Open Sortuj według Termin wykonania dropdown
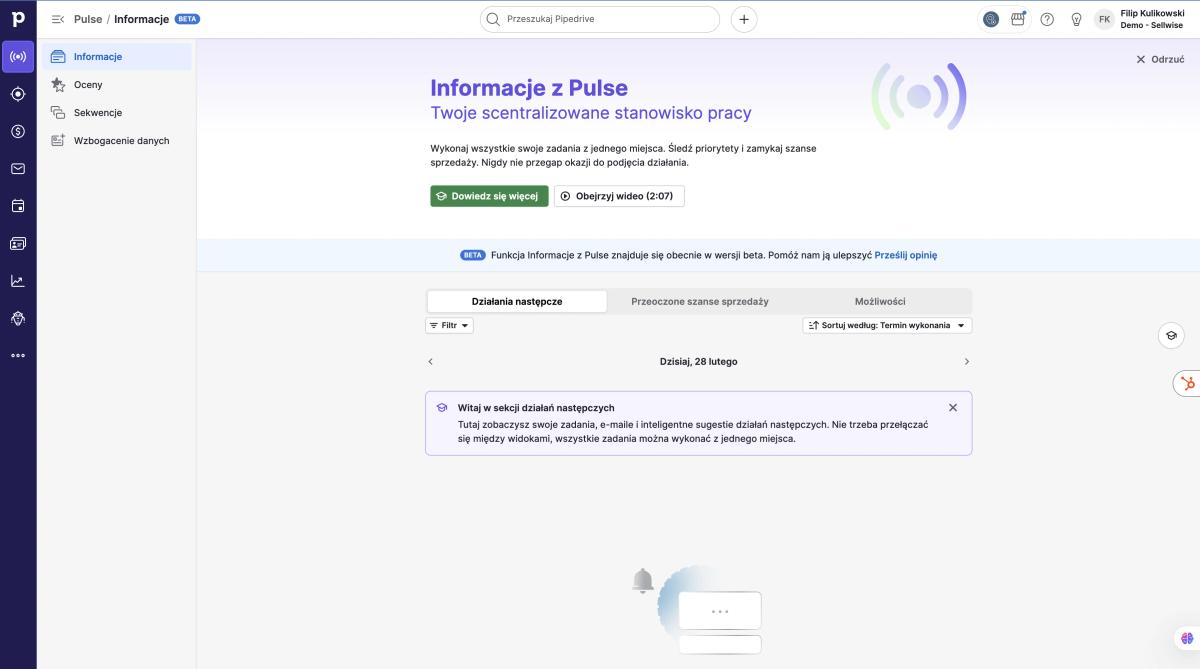Image resolution: width=1200 pixels, height=669 pixels. [x=887, y=325]
